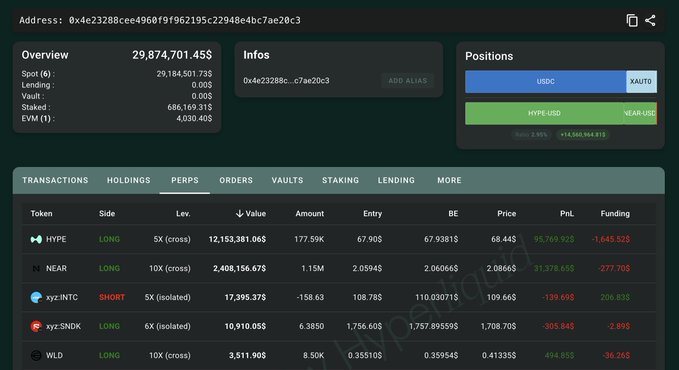Screen dimensions: 679x370
Task: Click the NEAR token logo icon
Action: 36,269
